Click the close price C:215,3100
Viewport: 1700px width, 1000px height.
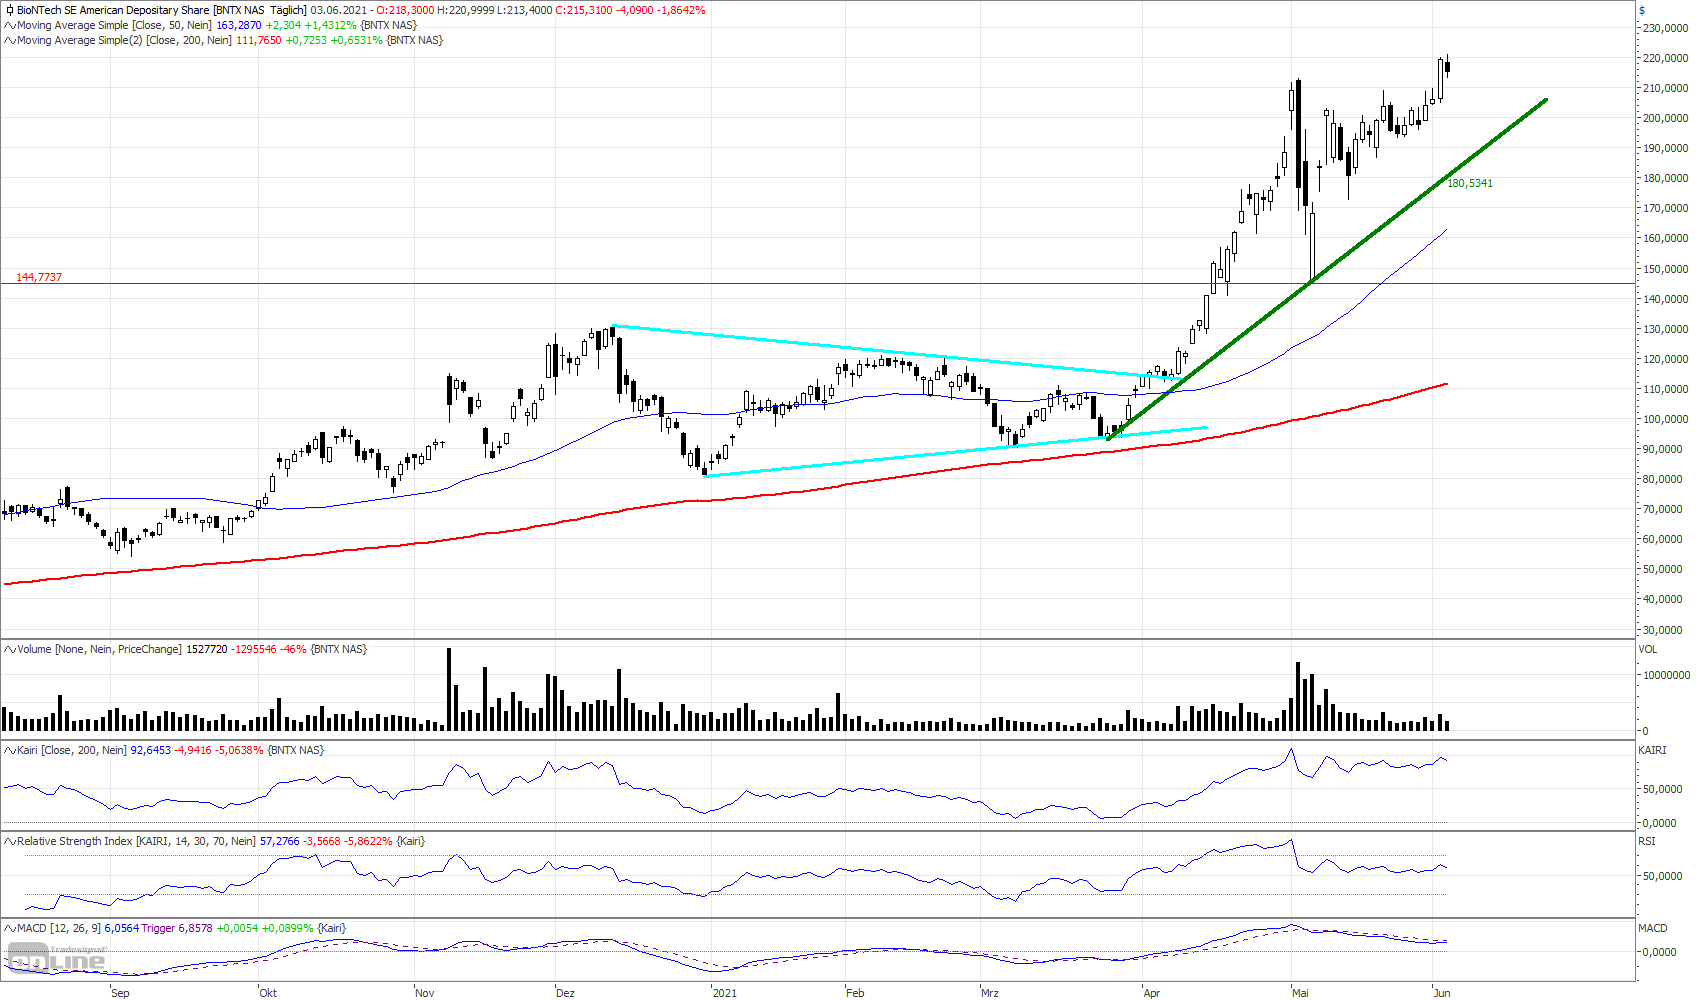pos(583,10)
